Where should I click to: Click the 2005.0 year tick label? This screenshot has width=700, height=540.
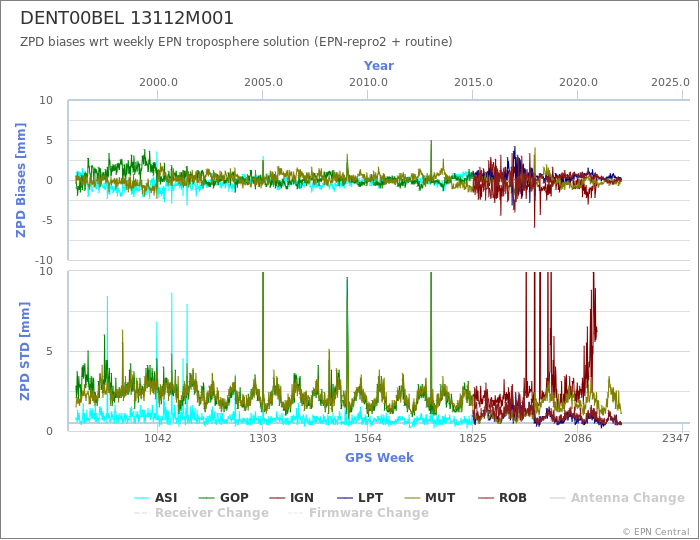tap(263, 83)
